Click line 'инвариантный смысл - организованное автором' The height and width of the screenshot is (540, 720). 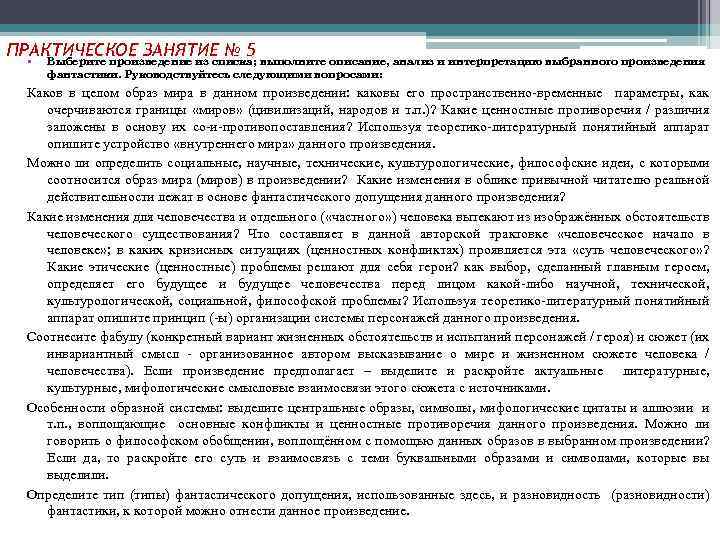coord(378,354)
